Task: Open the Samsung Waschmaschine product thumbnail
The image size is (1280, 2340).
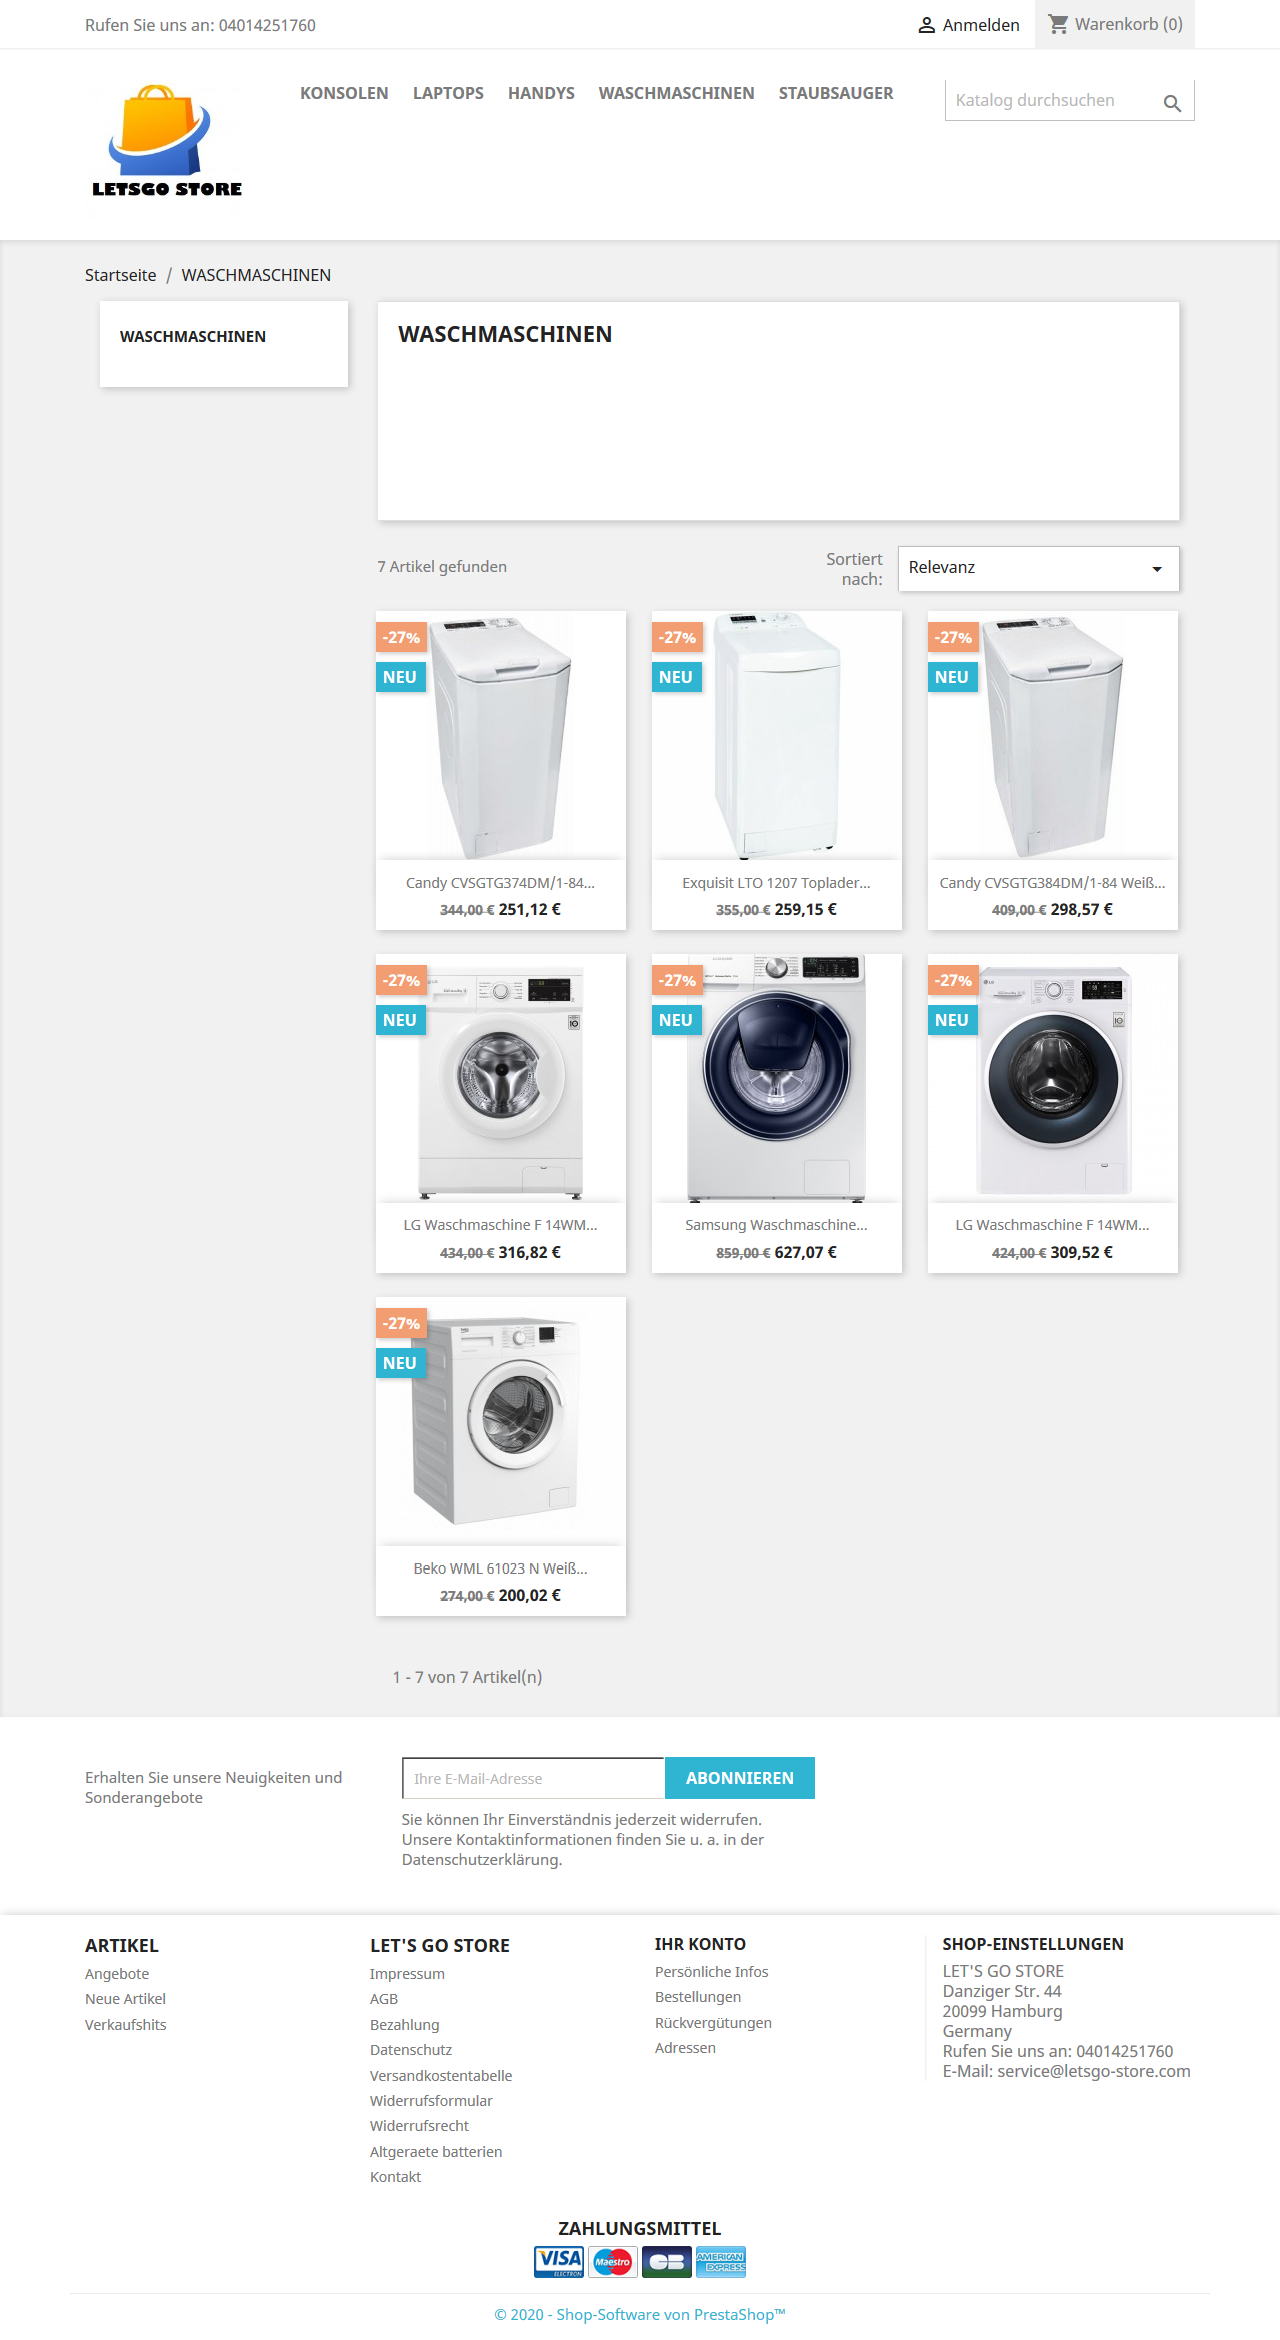Action: (x=777, y=1078)
